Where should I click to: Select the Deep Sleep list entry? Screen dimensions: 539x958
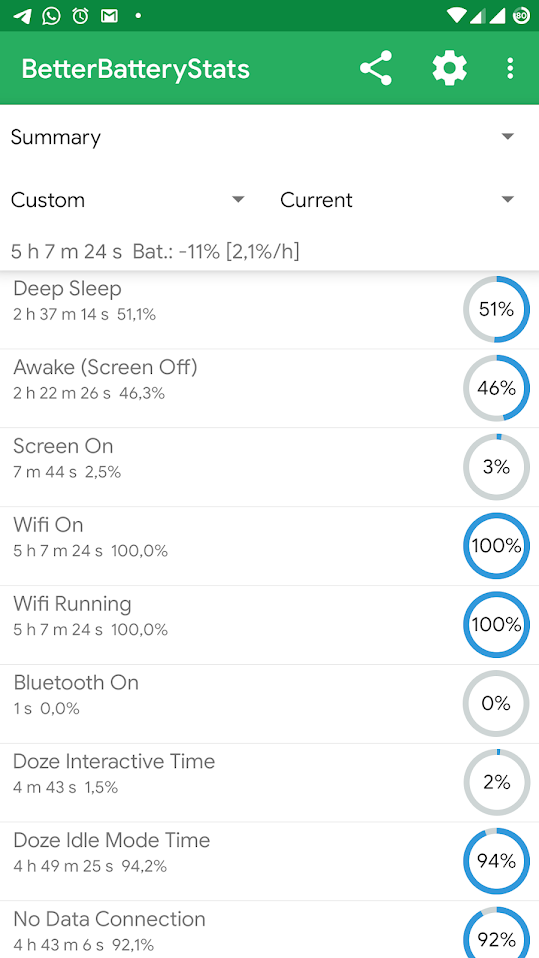tap(270, 310)
